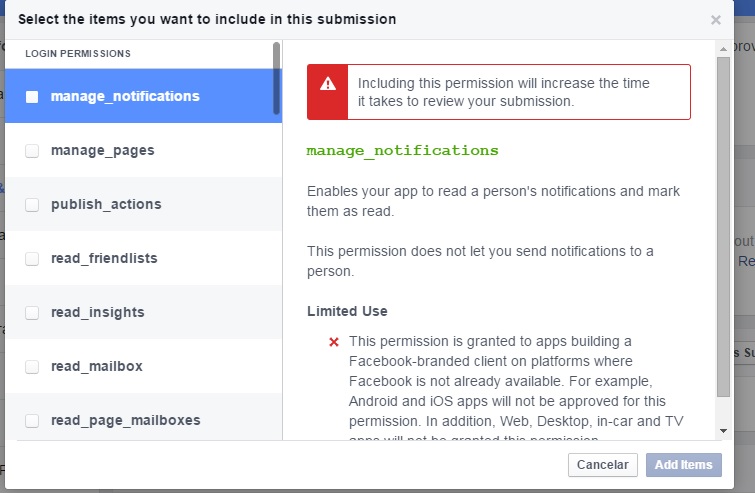Image resolution: width=755 pixels, height=493 pixels.
Task: Click the red warning triangle icon
Action: click(x=328, y=84)
